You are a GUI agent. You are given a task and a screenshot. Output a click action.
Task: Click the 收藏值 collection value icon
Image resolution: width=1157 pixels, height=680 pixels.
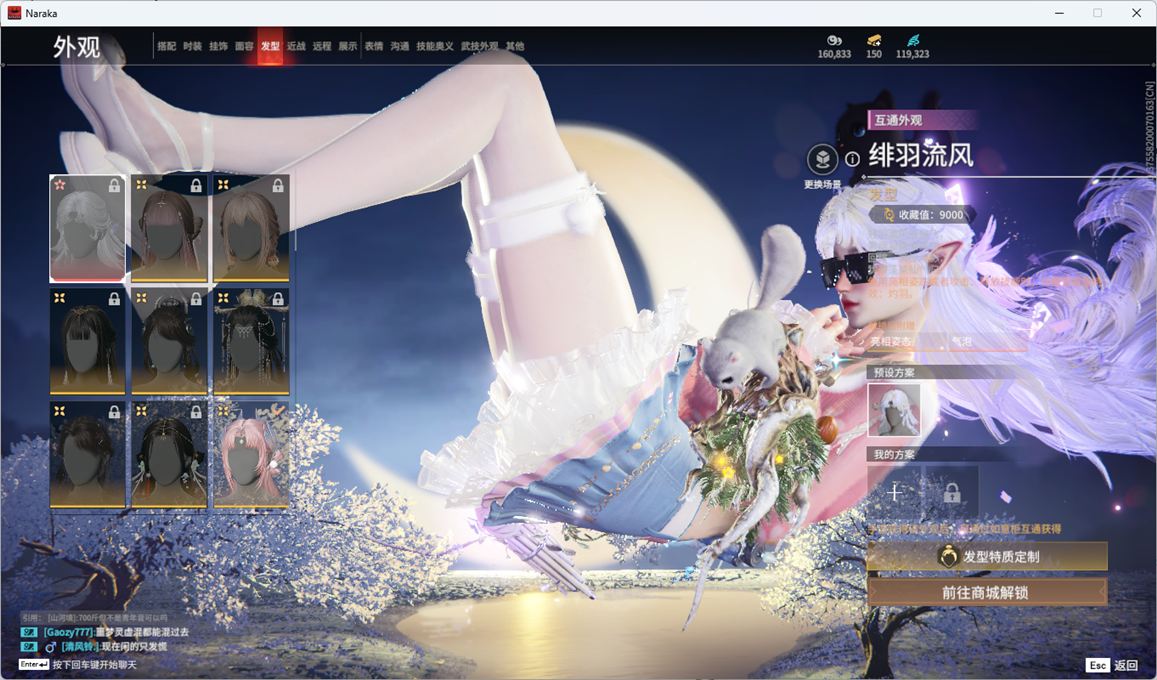click(888, 215)
